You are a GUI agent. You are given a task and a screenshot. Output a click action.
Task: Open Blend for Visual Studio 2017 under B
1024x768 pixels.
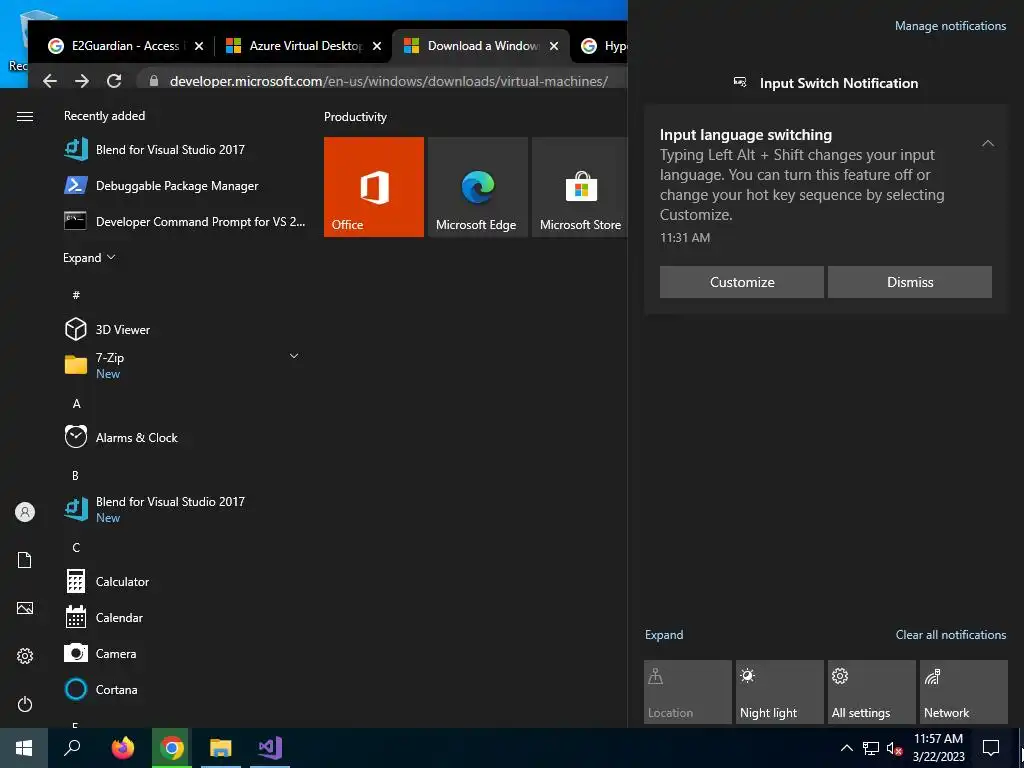185,509
